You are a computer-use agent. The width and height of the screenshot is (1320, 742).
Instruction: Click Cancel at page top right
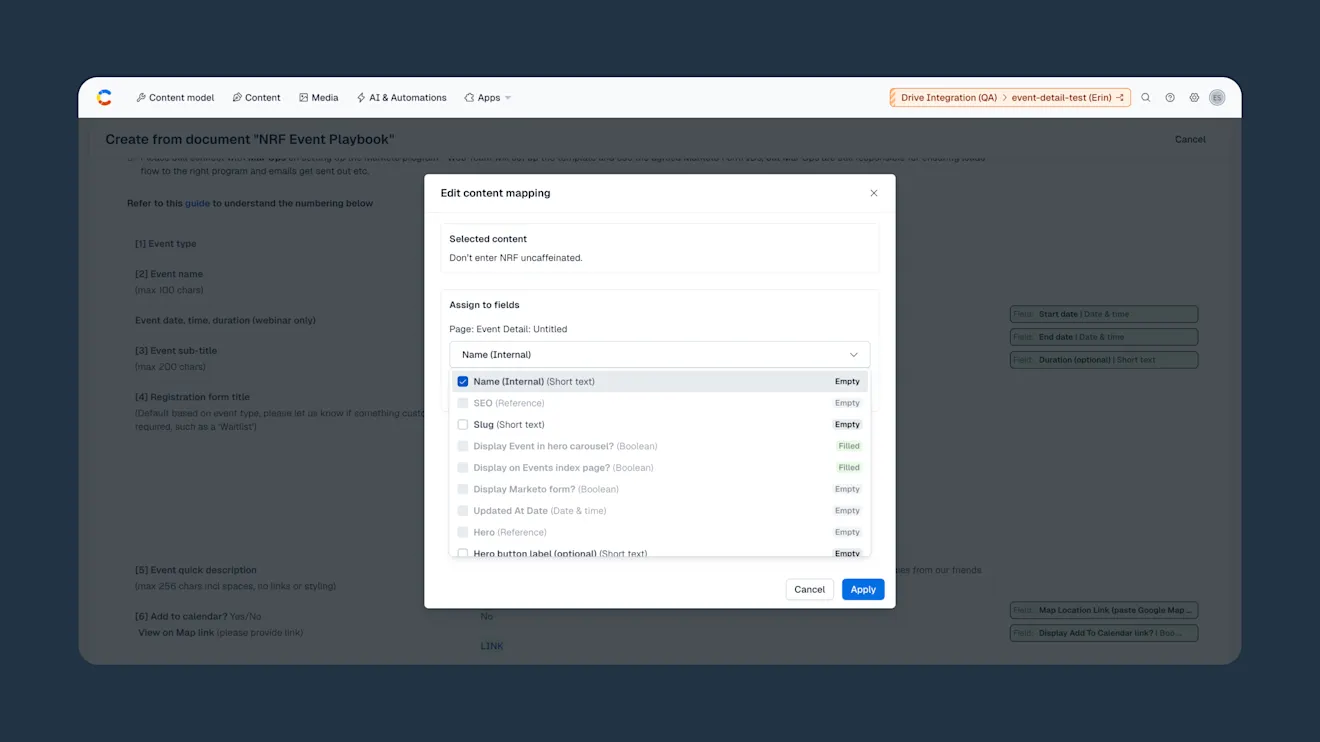coord(1190,140)
